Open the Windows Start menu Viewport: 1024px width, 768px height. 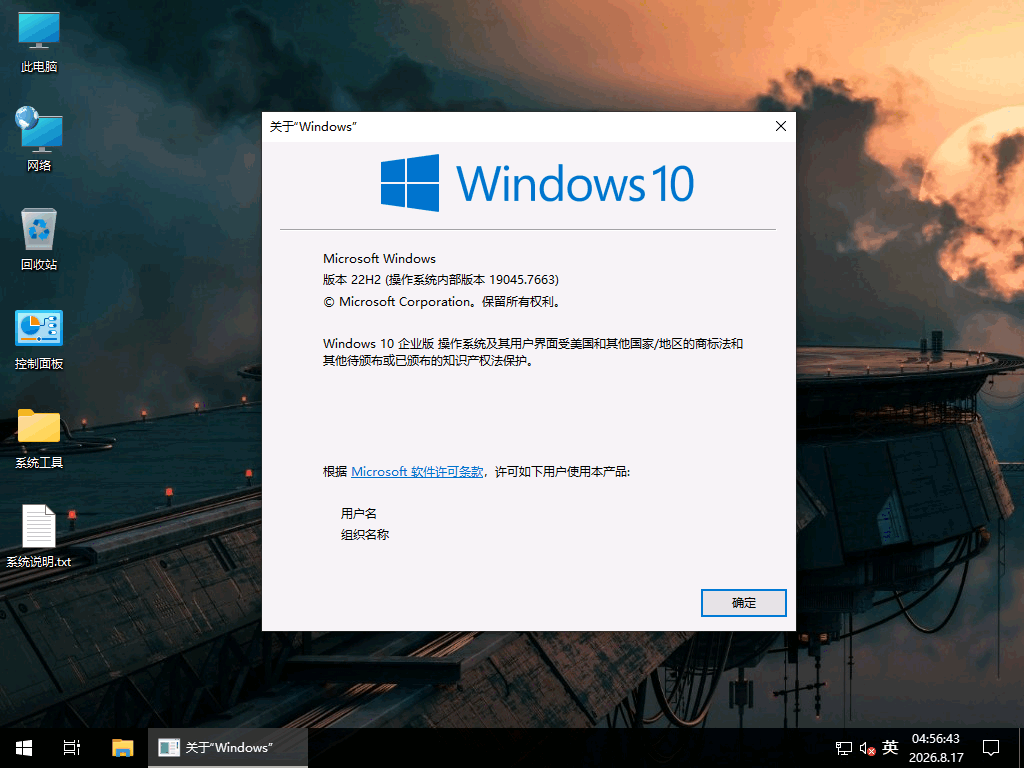(24, 748)
